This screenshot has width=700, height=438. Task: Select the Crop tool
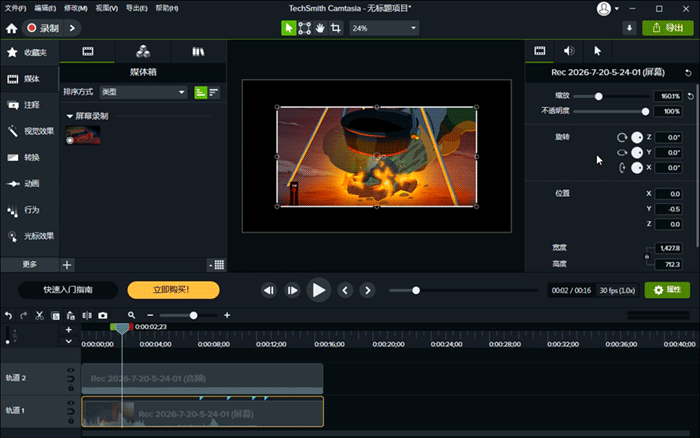[336, 28]
